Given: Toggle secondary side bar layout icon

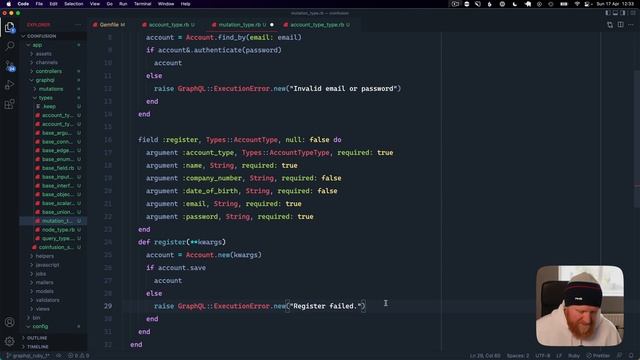Looking at the screenshot, I should click(x=623, y=13).
